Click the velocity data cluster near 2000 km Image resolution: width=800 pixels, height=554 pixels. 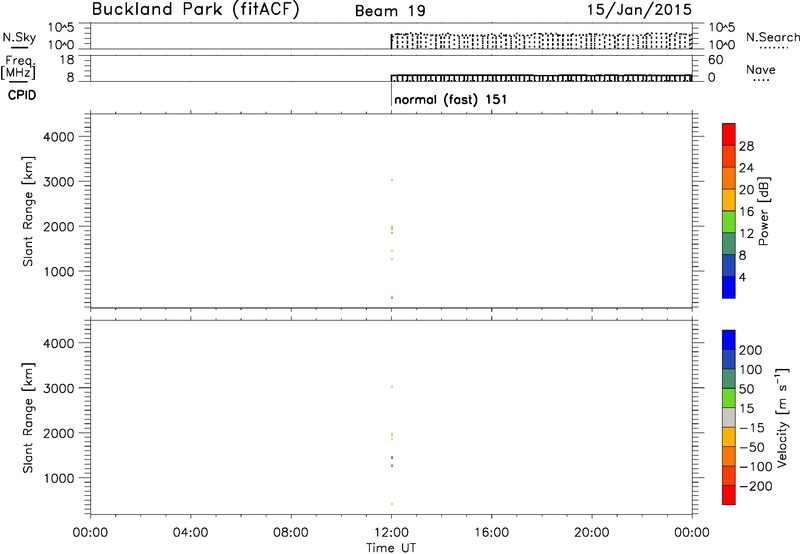392,436
